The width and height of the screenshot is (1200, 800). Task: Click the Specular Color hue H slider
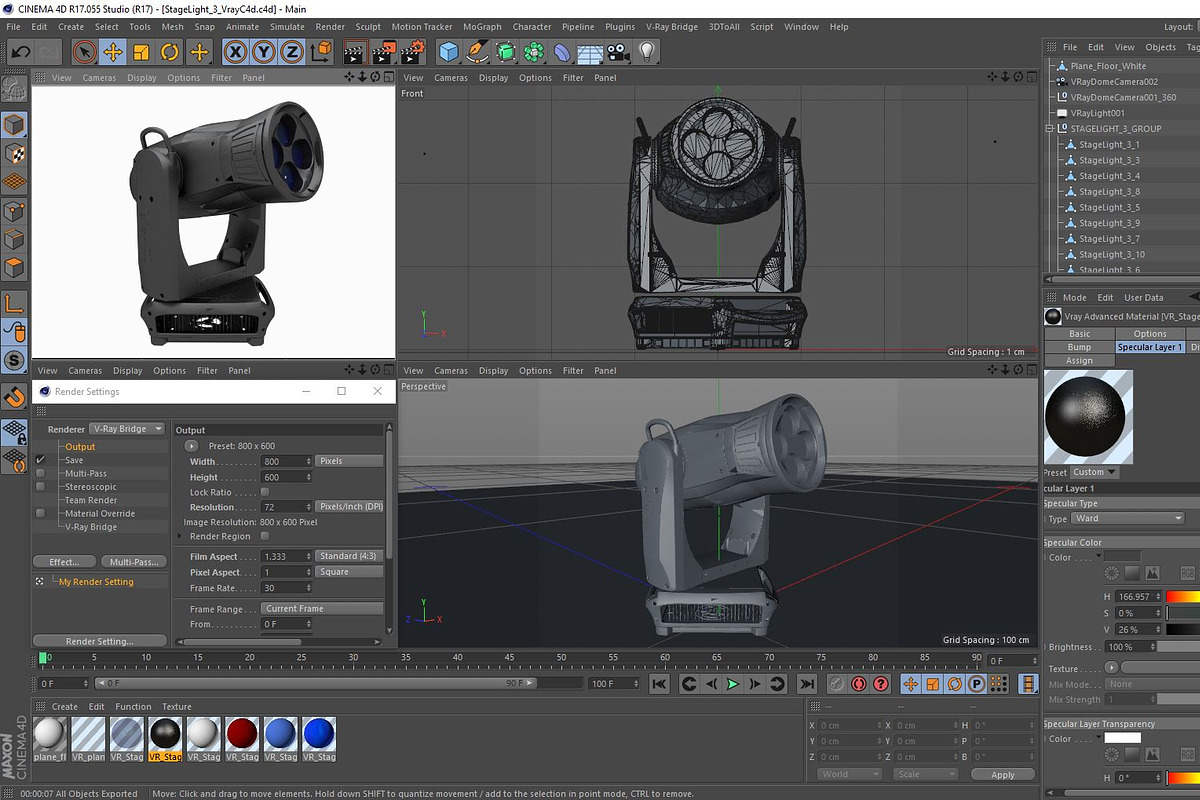(1184, 597)
